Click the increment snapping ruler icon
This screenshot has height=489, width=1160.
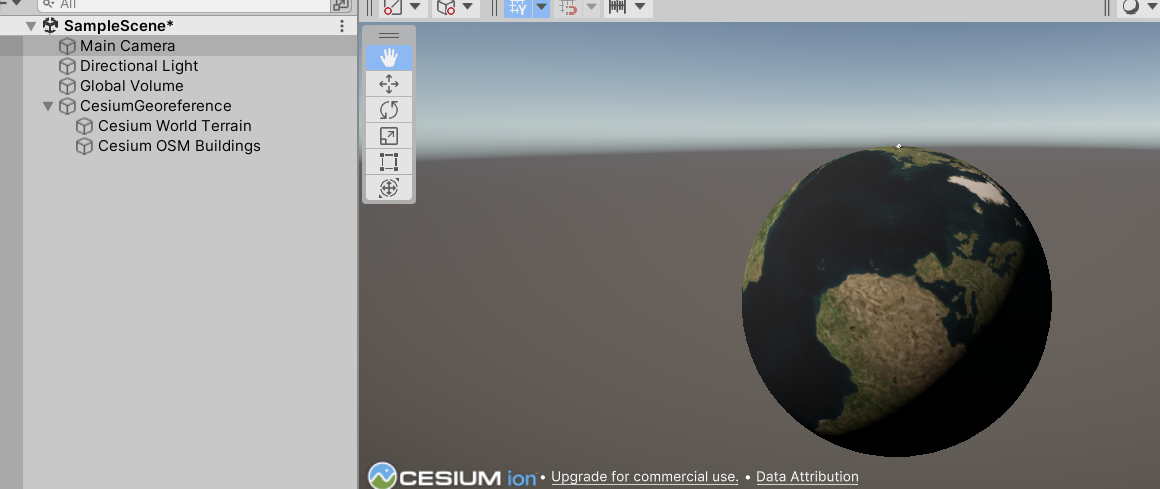pyautogui.click(x=618, y=7)
